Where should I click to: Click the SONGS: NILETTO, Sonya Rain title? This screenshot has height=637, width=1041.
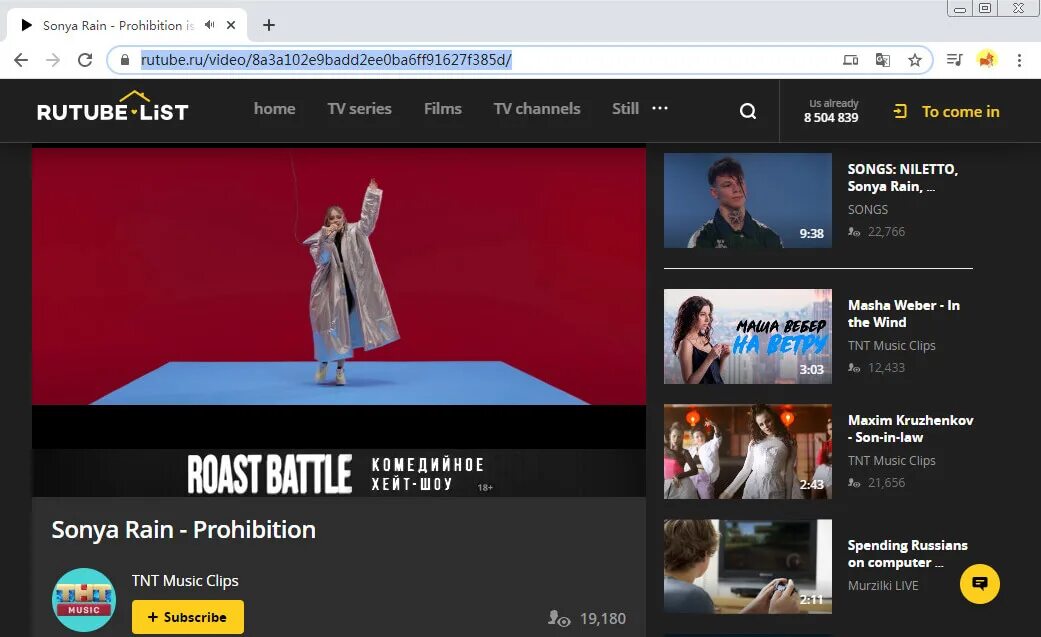point(903,178)
